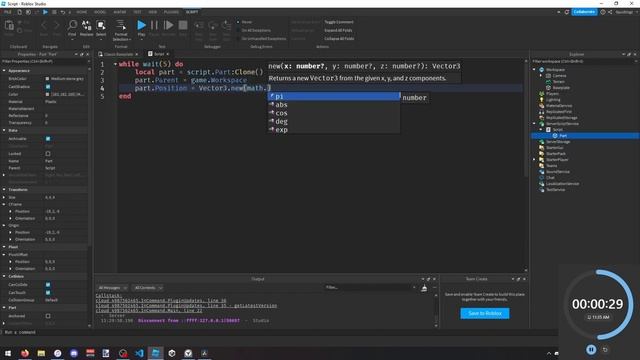Click the Select icon in the Edit group
The height and width of the screenshot is (360, 640).
[101, 25]
